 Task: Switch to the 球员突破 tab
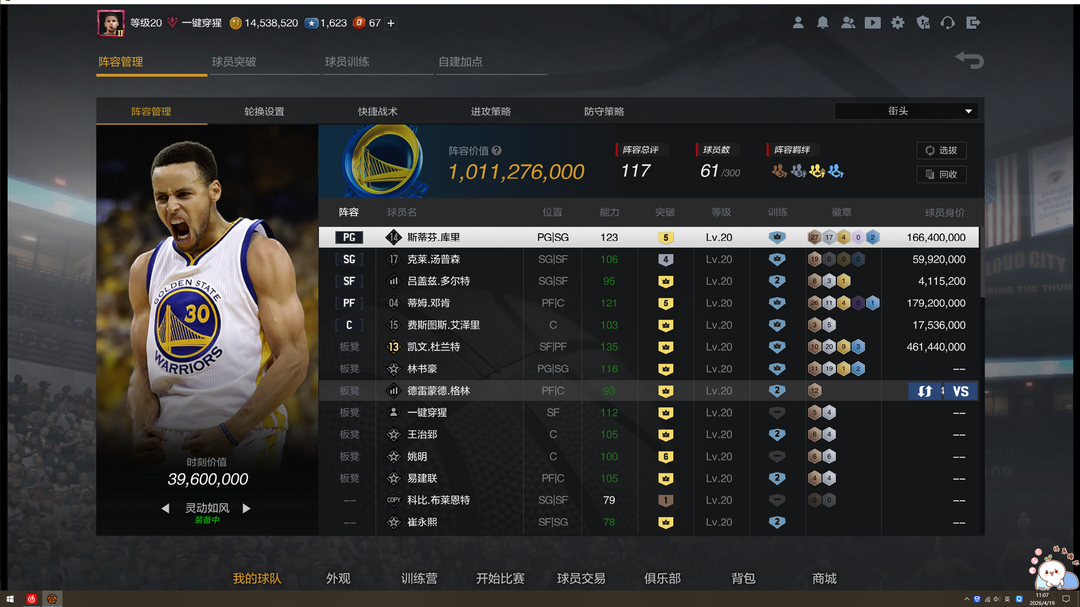tap(234, 62)
